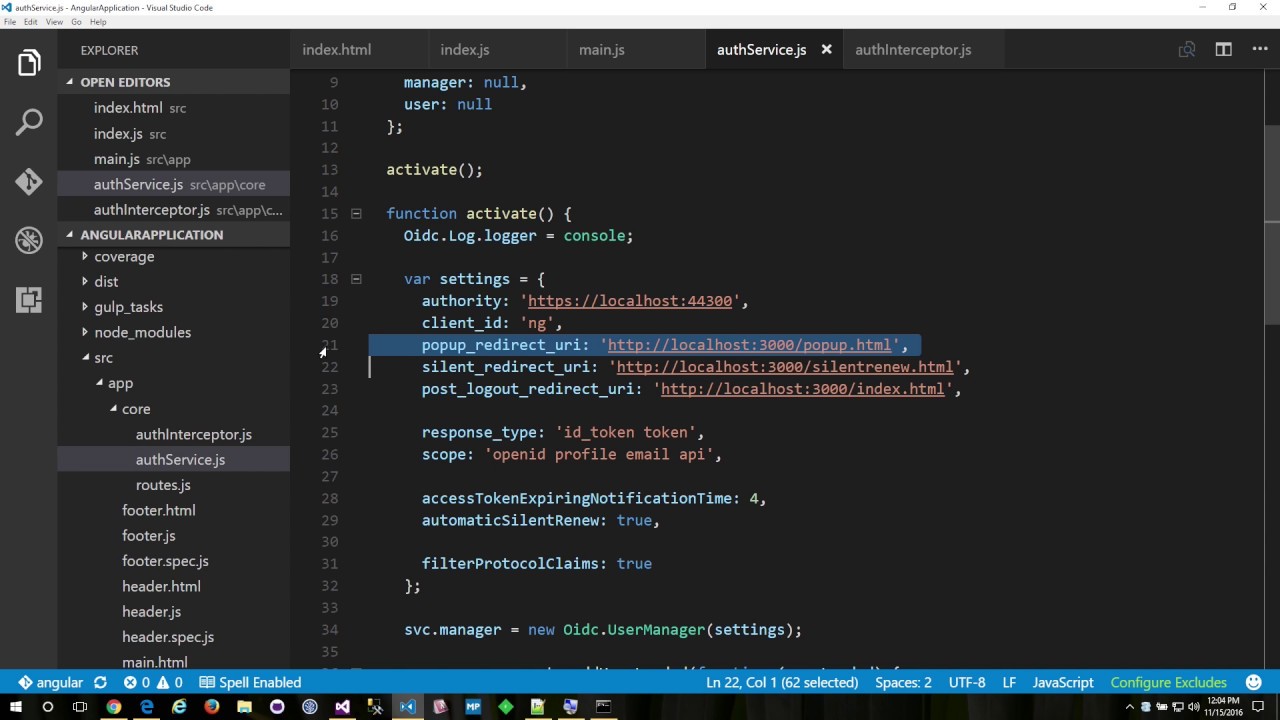This screenshot has width=1280, height=720.
Task: Change language mode JavaScript
Action: [1063, 682]
